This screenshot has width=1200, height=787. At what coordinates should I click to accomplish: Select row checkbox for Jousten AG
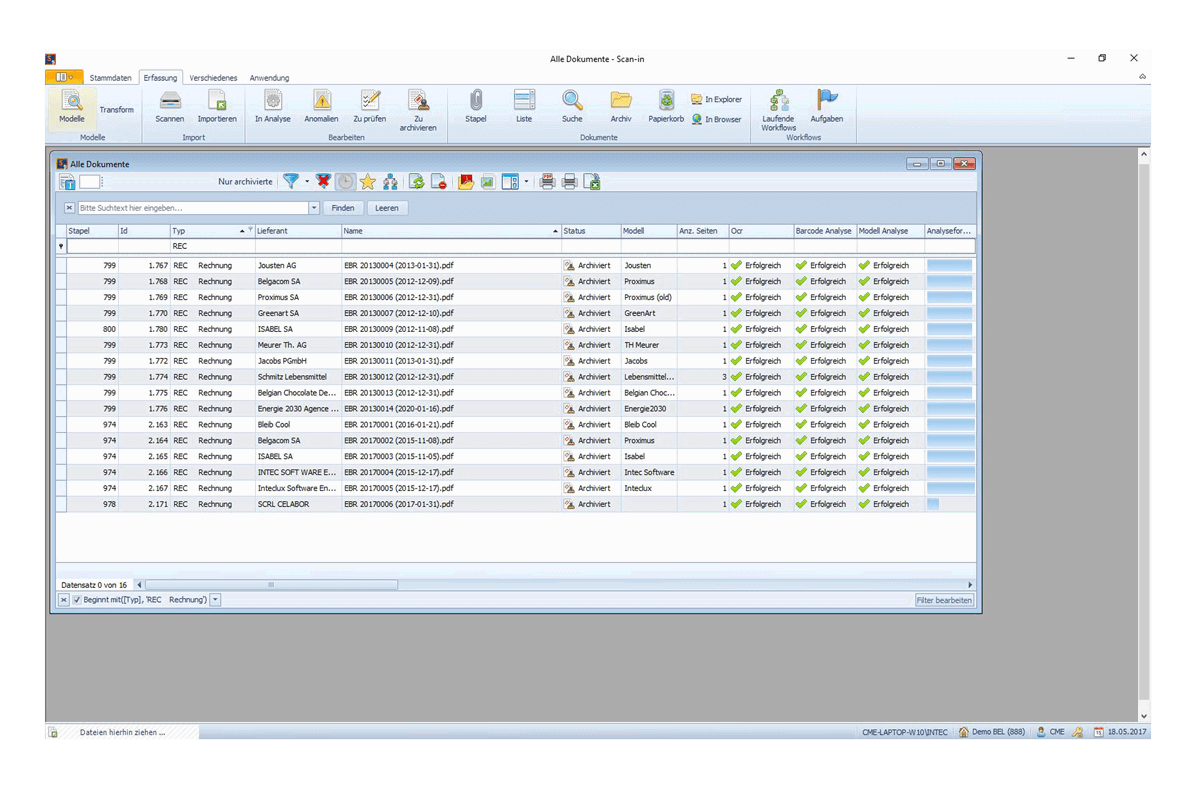point(61,266)
